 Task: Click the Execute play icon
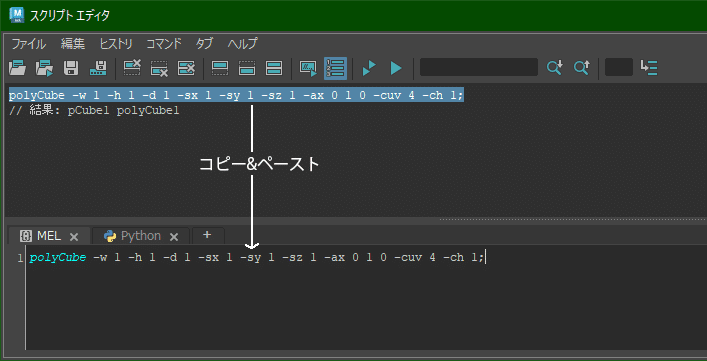tap(396, 68)
